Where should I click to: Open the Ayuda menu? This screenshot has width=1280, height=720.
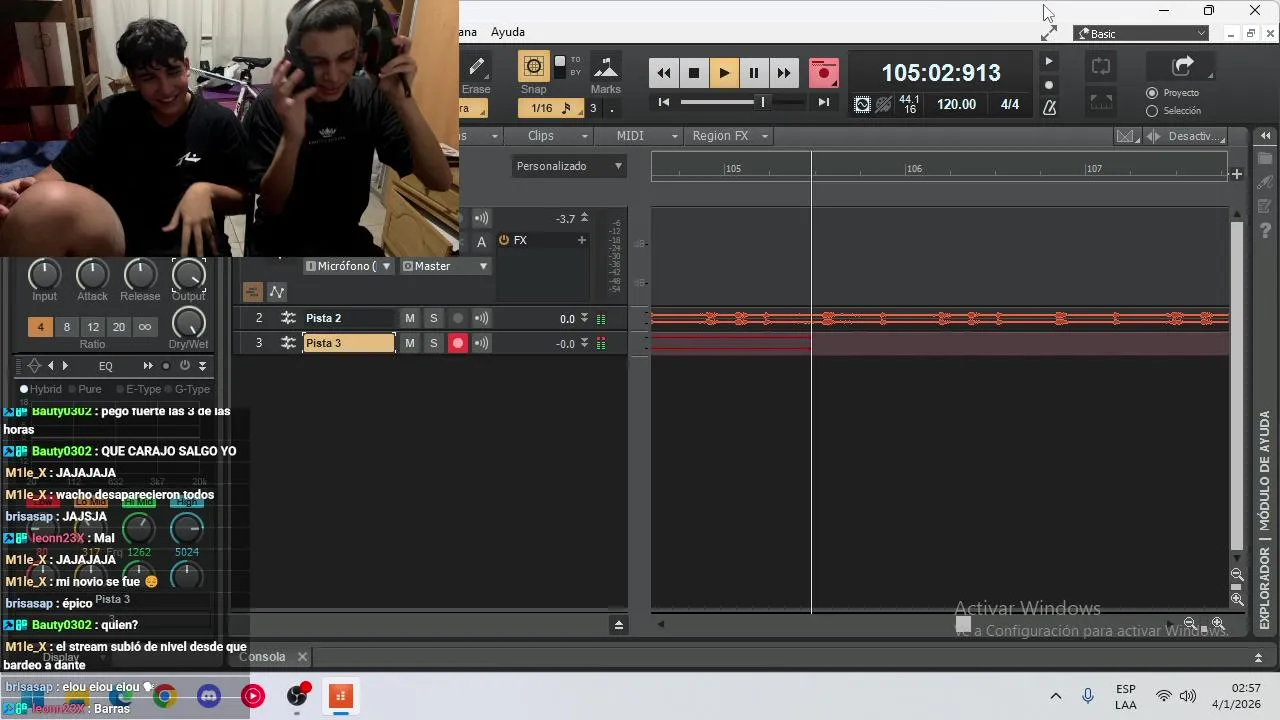508,32
